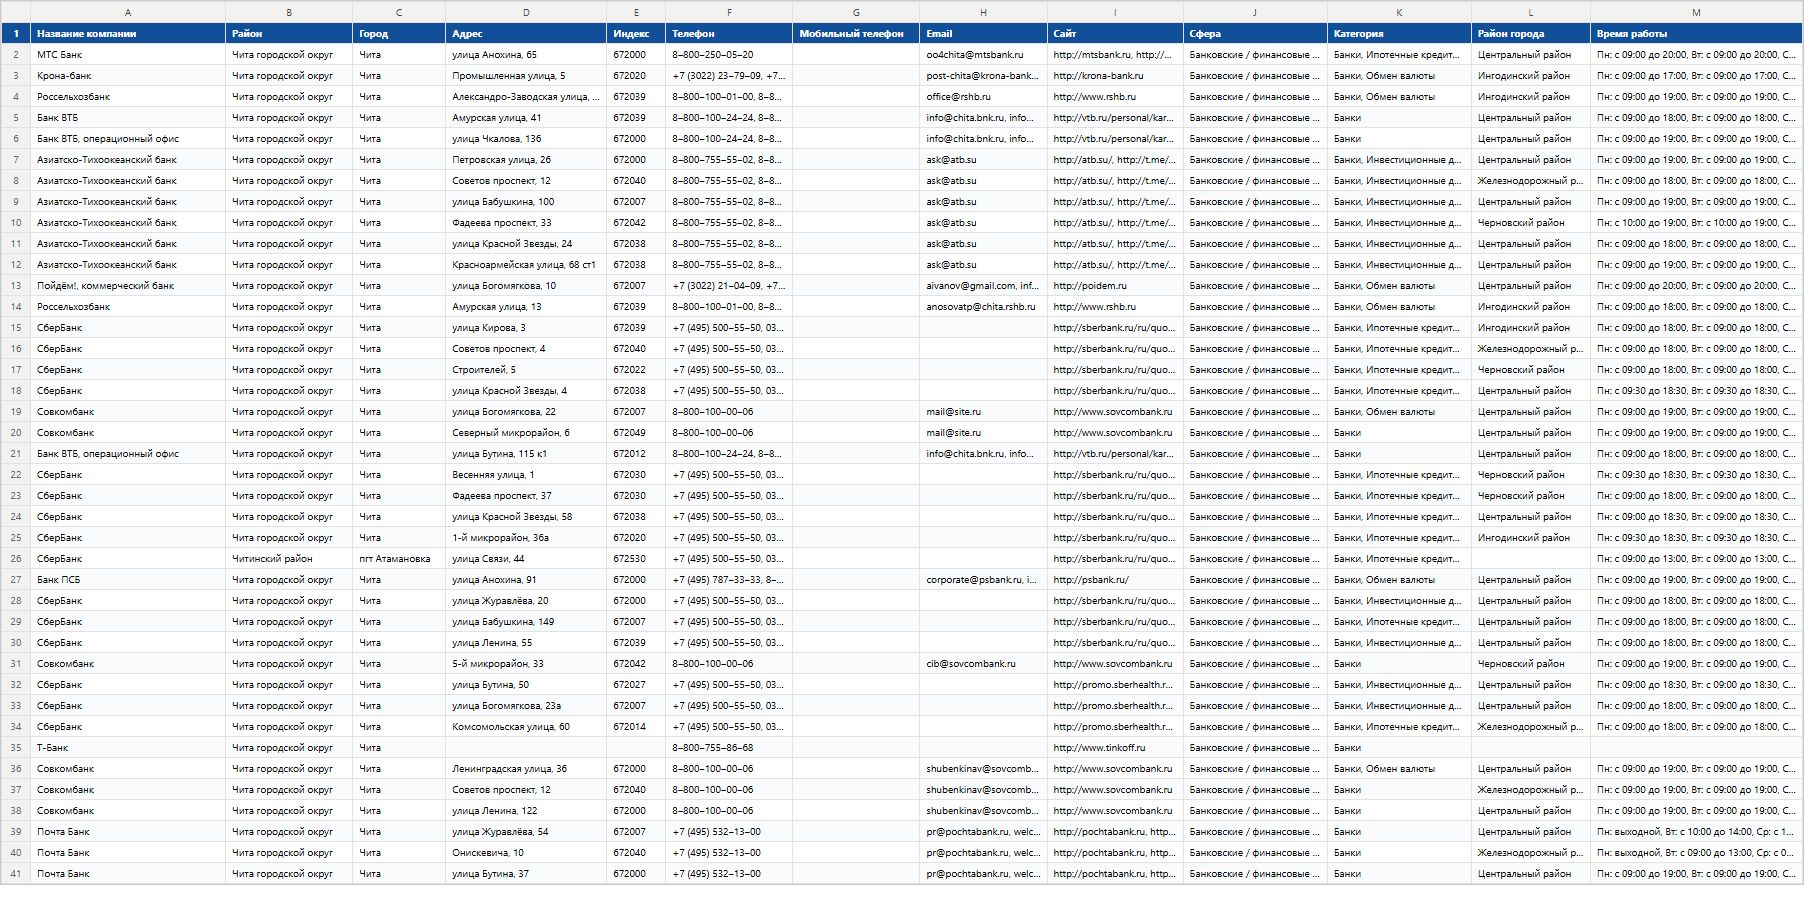Viewport: 1804px width, 902px height.
Task: Click address 'улица Бутина, 37'
Action: 526,874
